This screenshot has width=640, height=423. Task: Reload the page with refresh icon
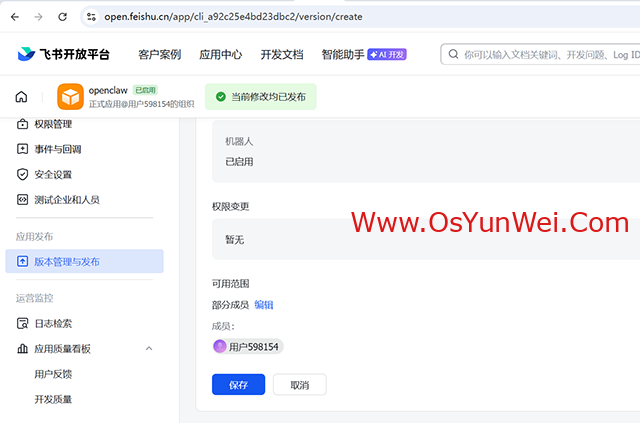coord(63,17)
